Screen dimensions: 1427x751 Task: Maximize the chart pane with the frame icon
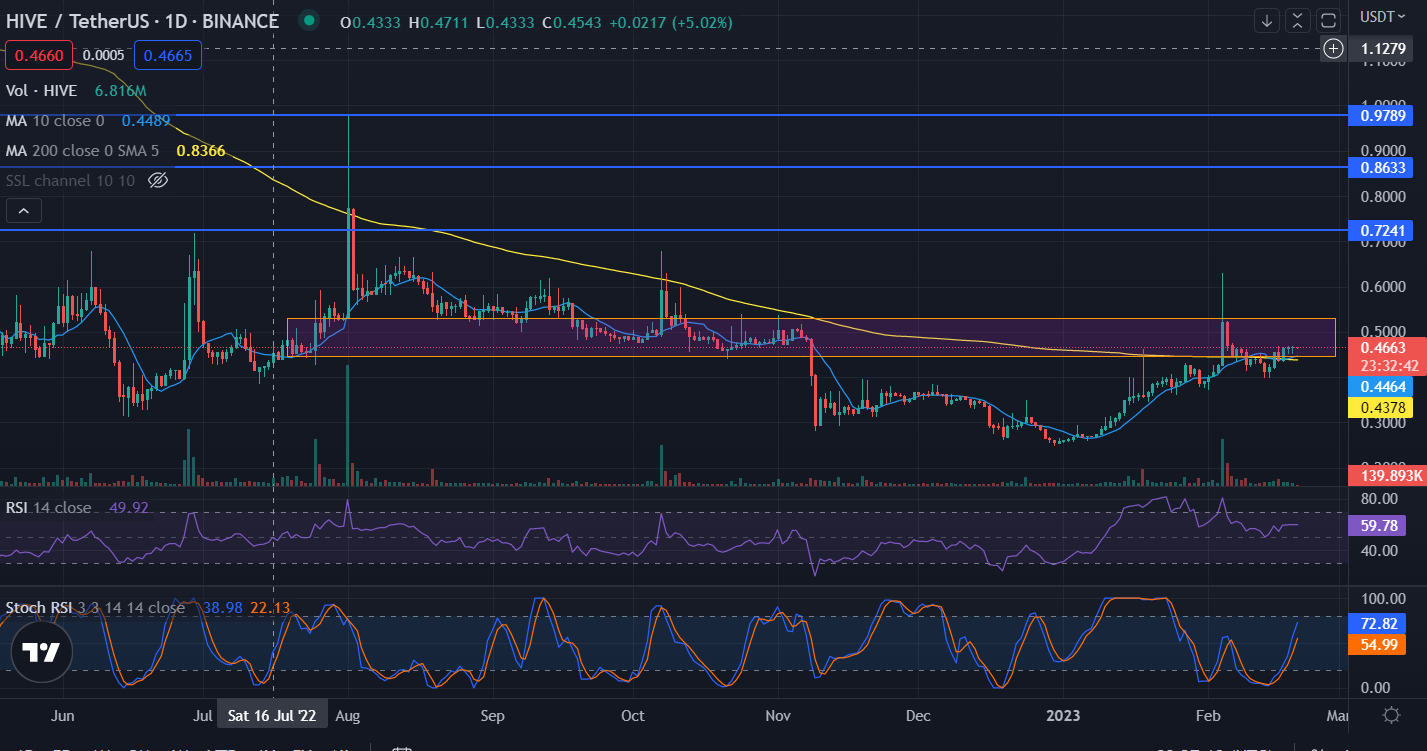(1328, 20)
